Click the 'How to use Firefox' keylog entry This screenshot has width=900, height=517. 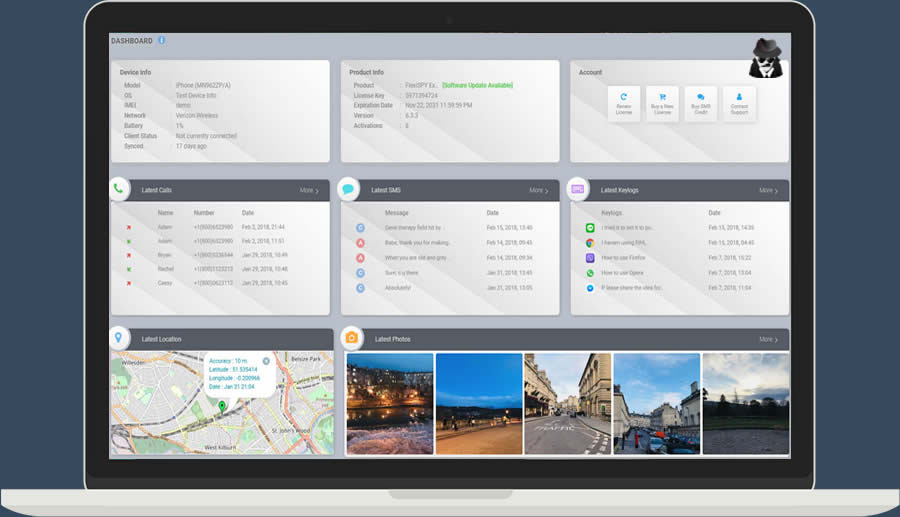pyautogui.click(x=623, y=258)
